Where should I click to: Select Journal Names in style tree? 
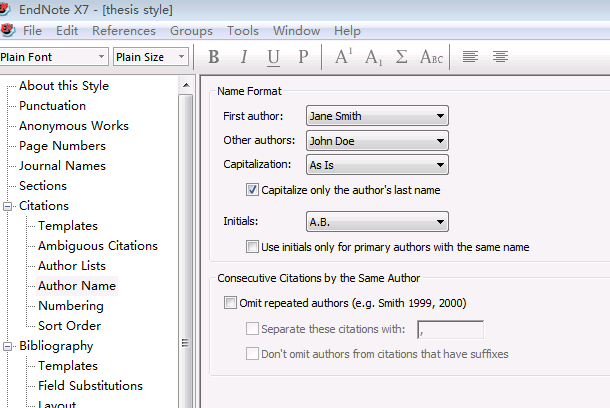[62, 166]
